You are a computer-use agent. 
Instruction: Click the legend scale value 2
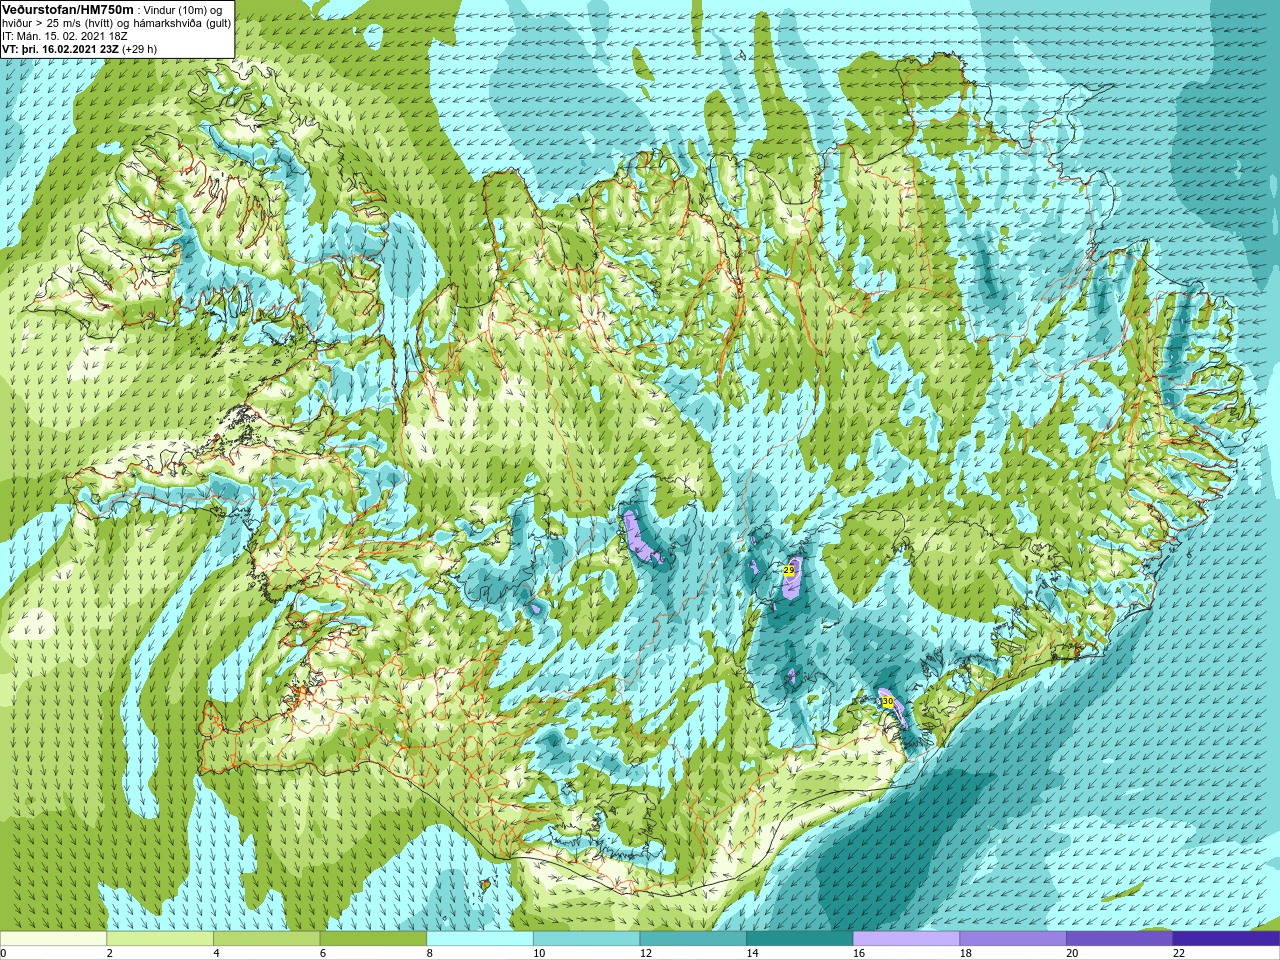click(109, 953)
